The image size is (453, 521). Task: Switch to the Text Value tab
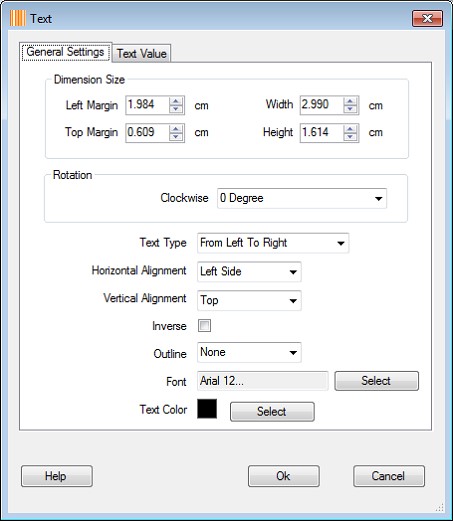[142, 53]
